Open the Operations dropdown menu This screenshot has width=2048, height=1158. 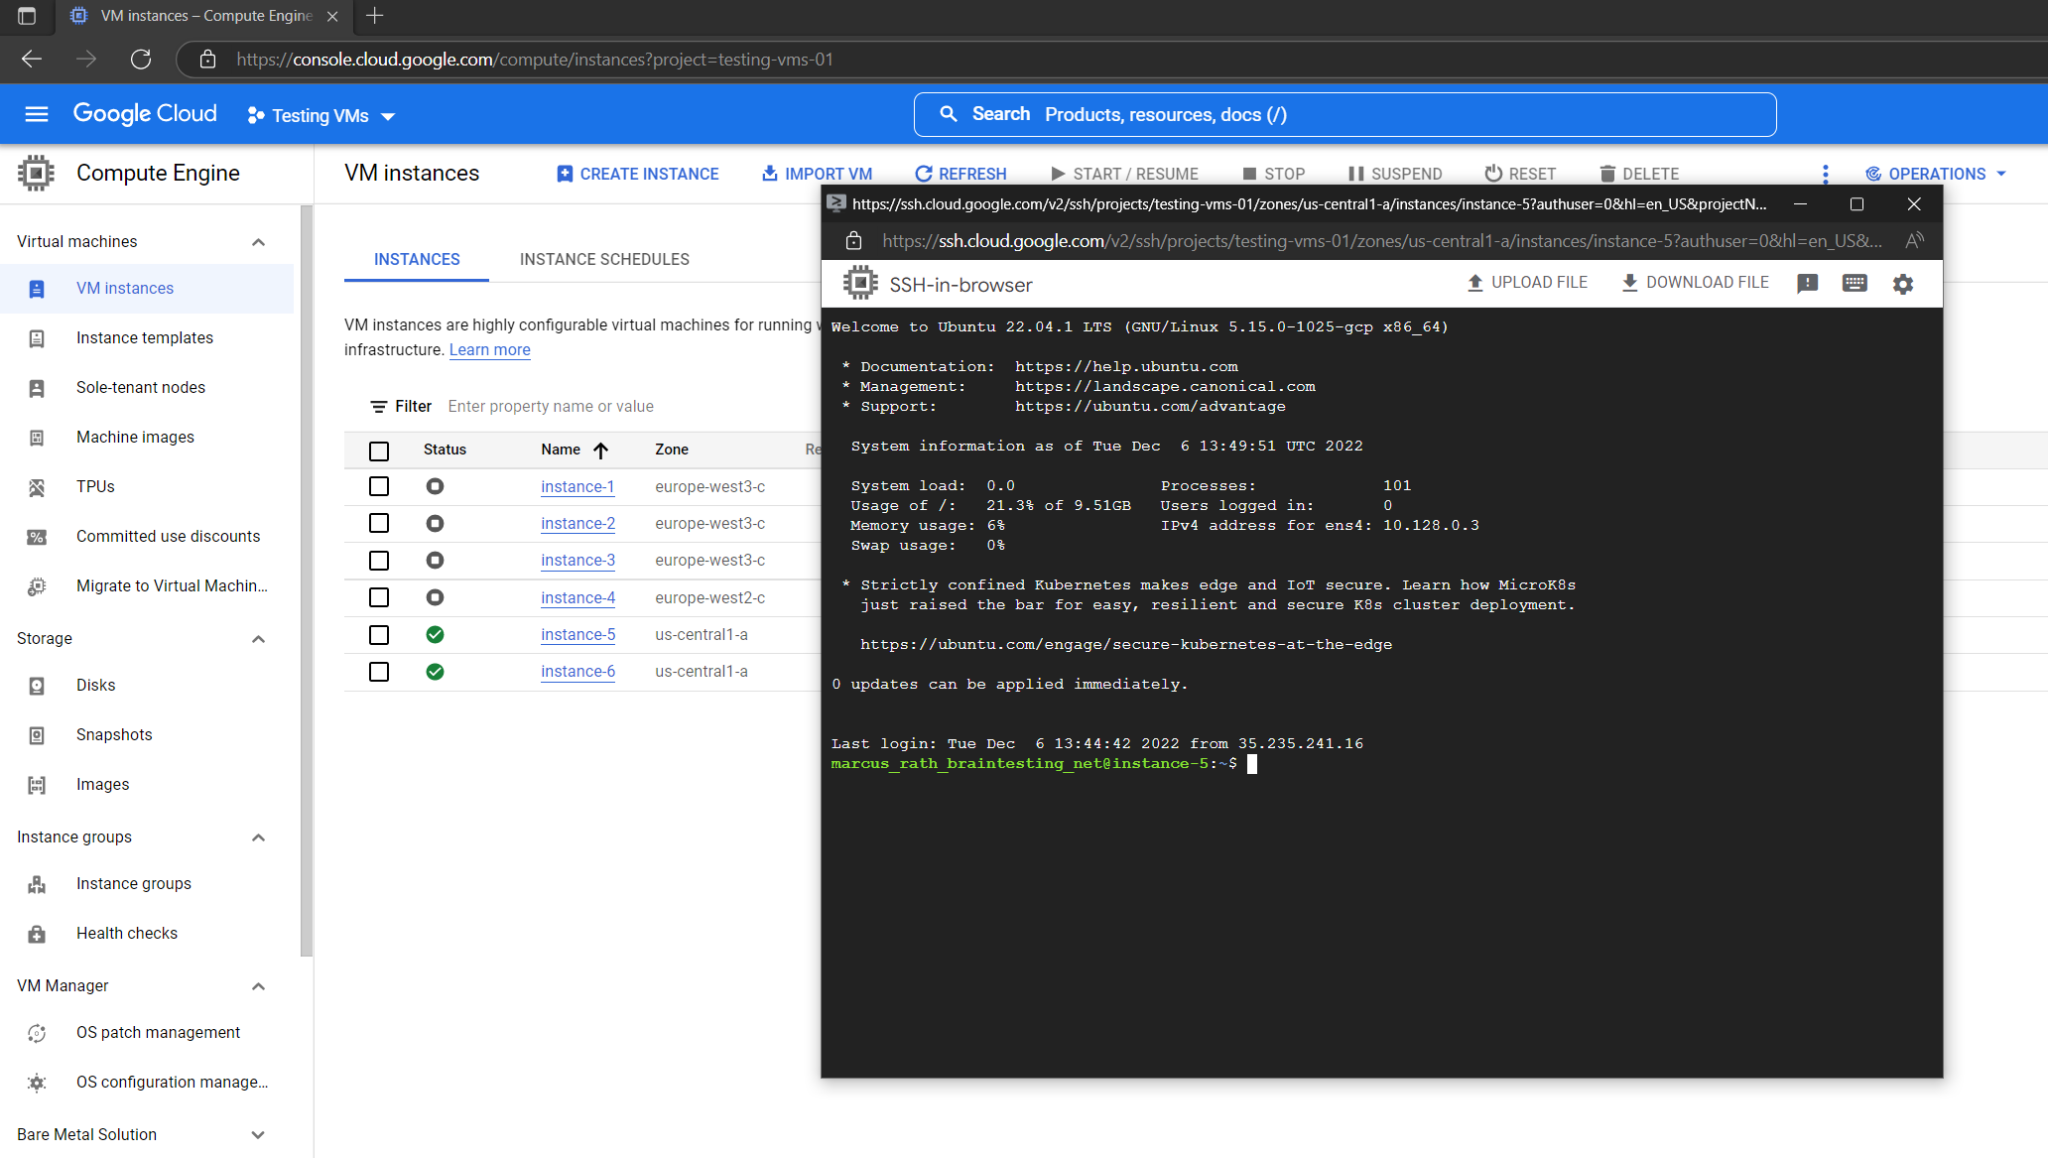click(x=1934, y=173)
